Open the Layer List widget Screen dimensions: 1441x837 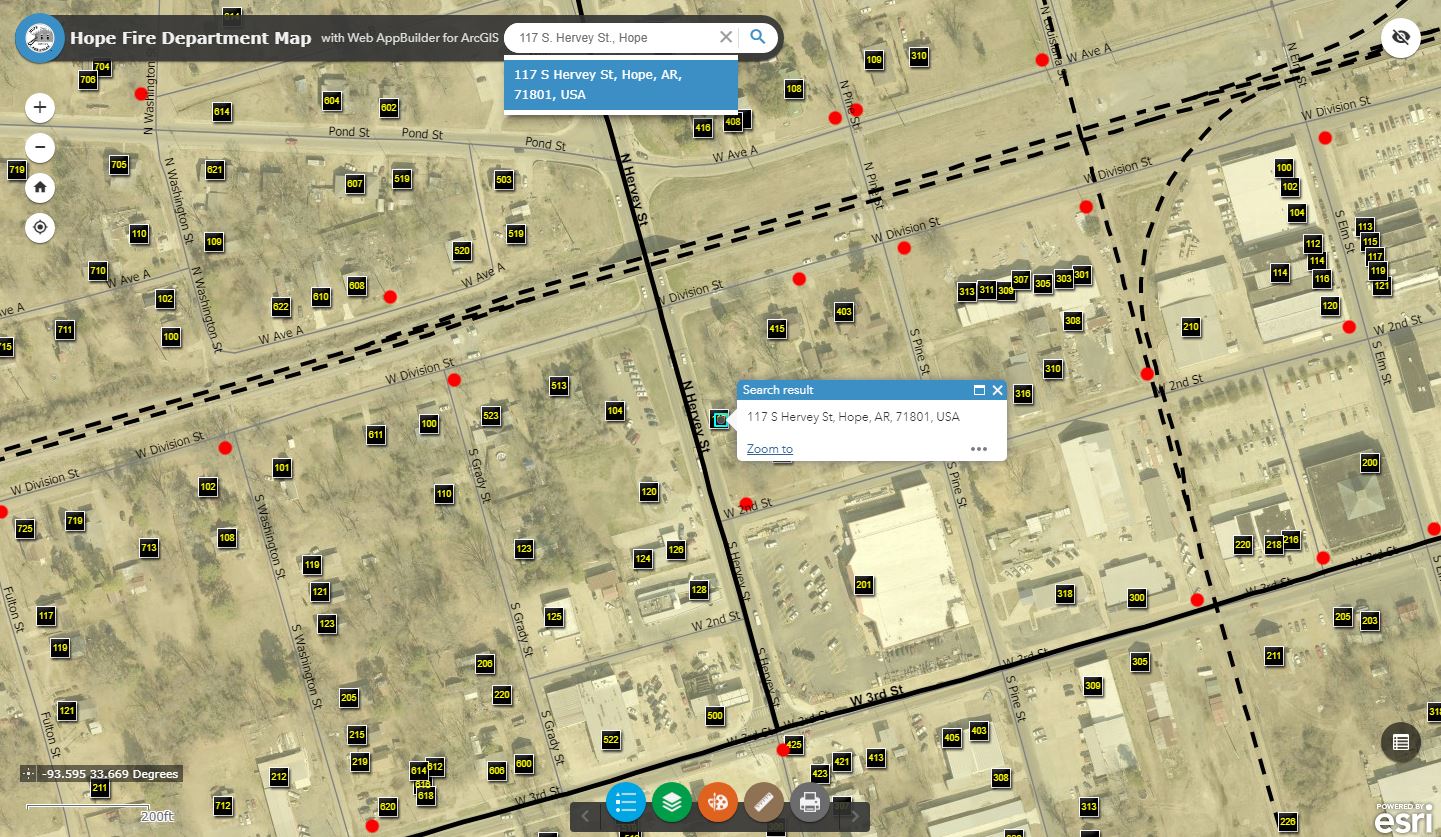(671, 801)
